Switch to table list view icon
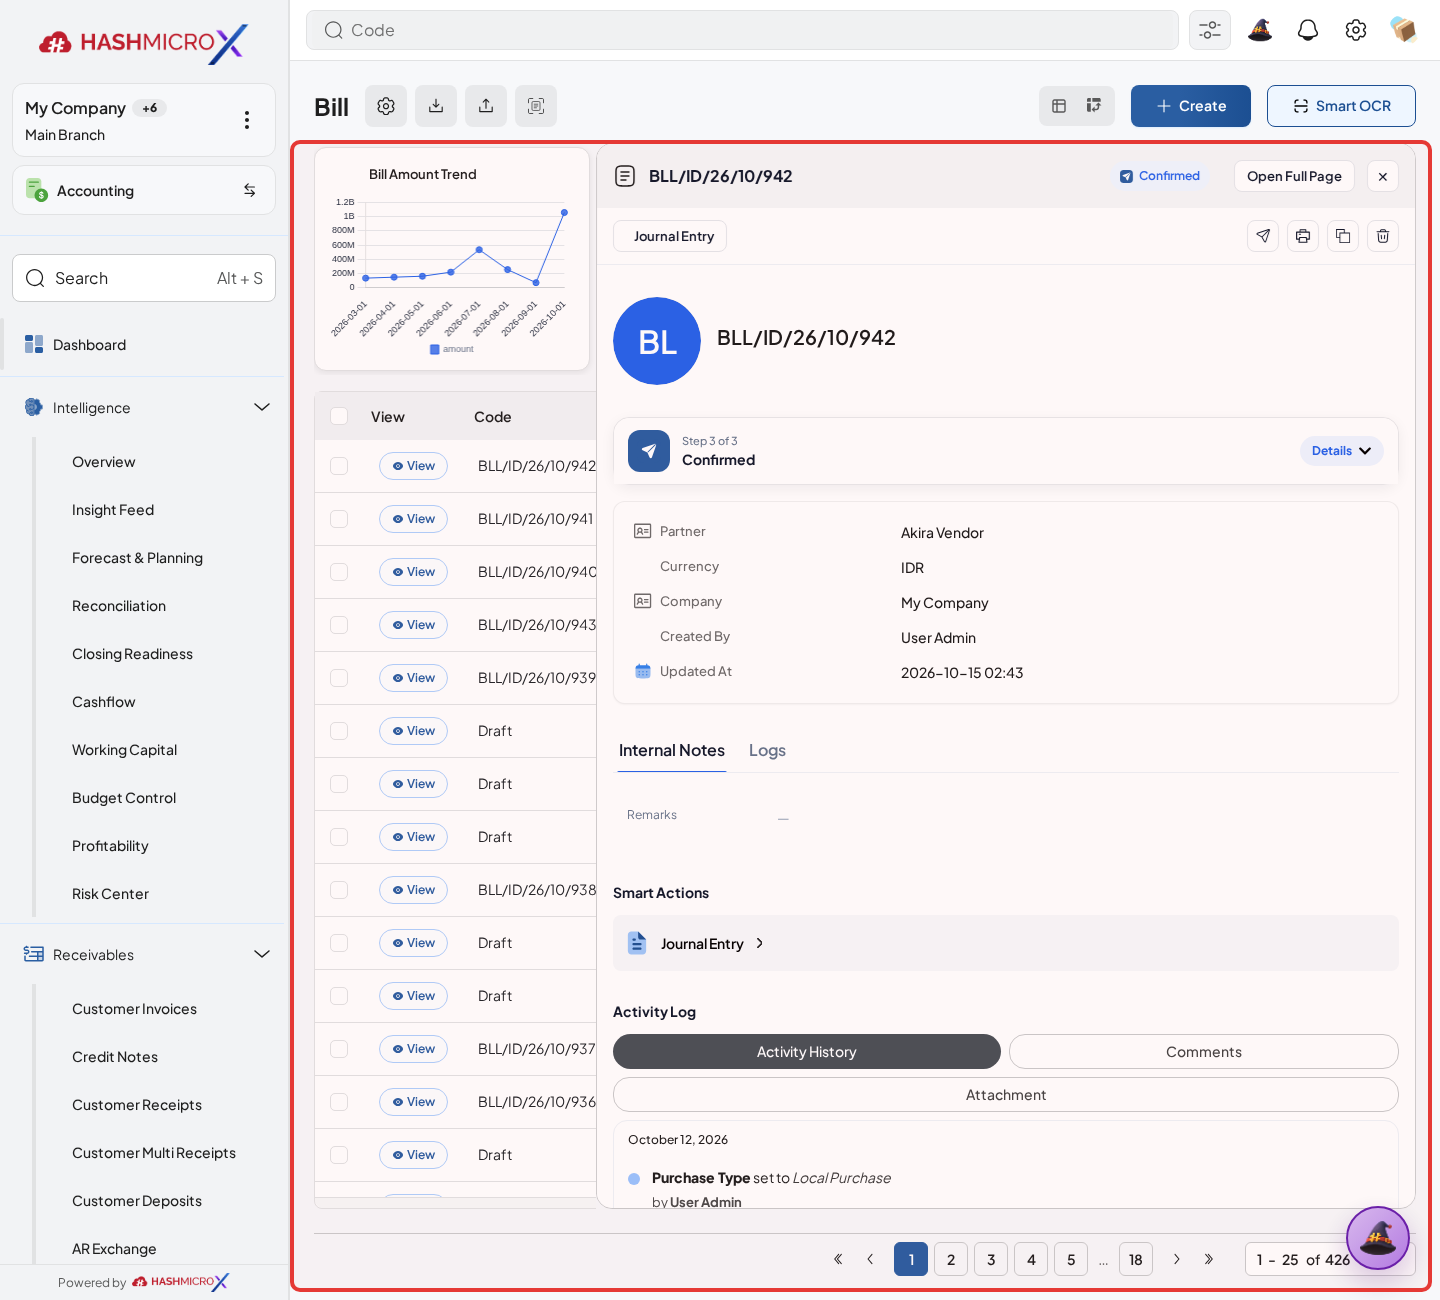Viewport: 1440px width, 1300px height. click(x=1059, y=106)
